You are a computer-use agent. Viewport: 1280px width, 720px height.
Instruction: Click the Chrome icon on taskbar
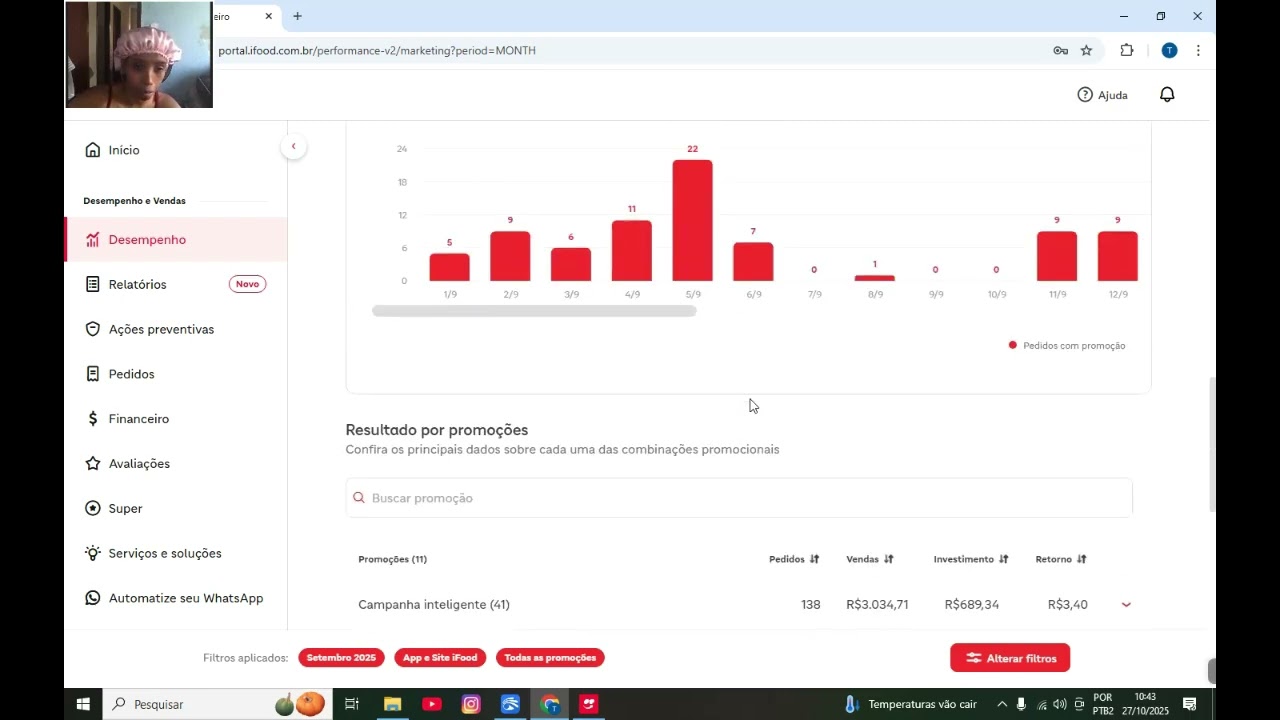tap(550, 704)
